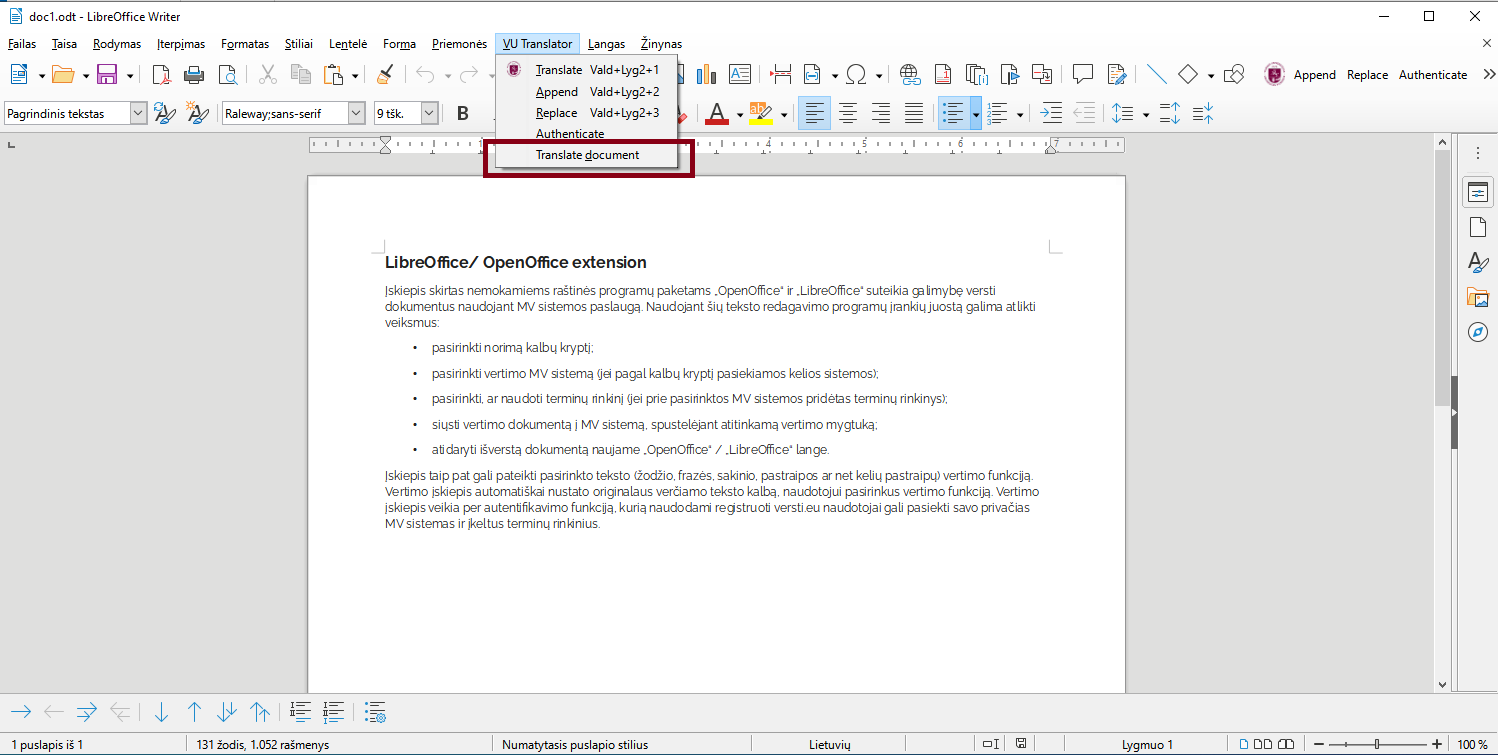Choose Append in VU Translator menu
This screenshot has width=1498, height=755.
coord(587,92)
